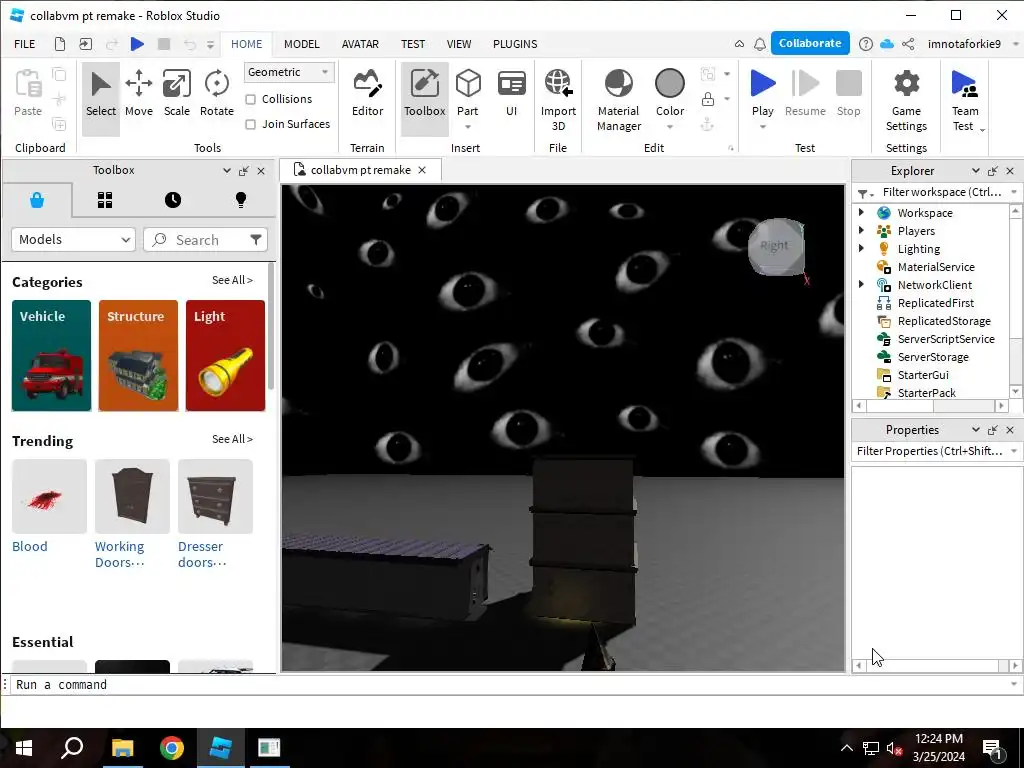Open the Geometric snapping mode dropdown
The image size is (1024, 768).
point(289,72)
